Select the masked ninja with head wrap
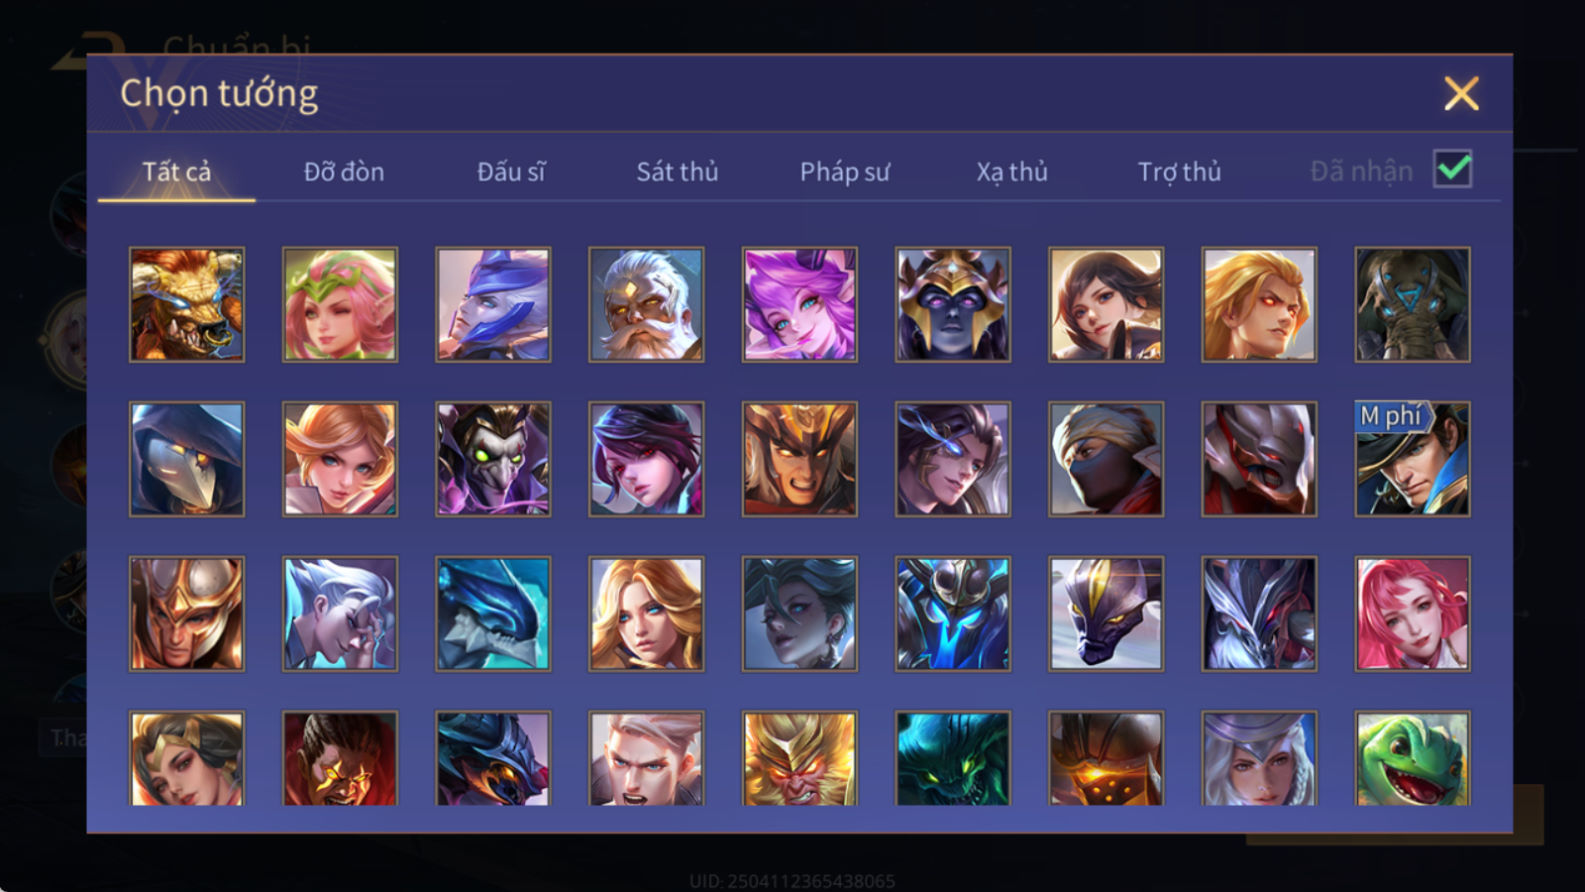 (x=1106, y=459)
